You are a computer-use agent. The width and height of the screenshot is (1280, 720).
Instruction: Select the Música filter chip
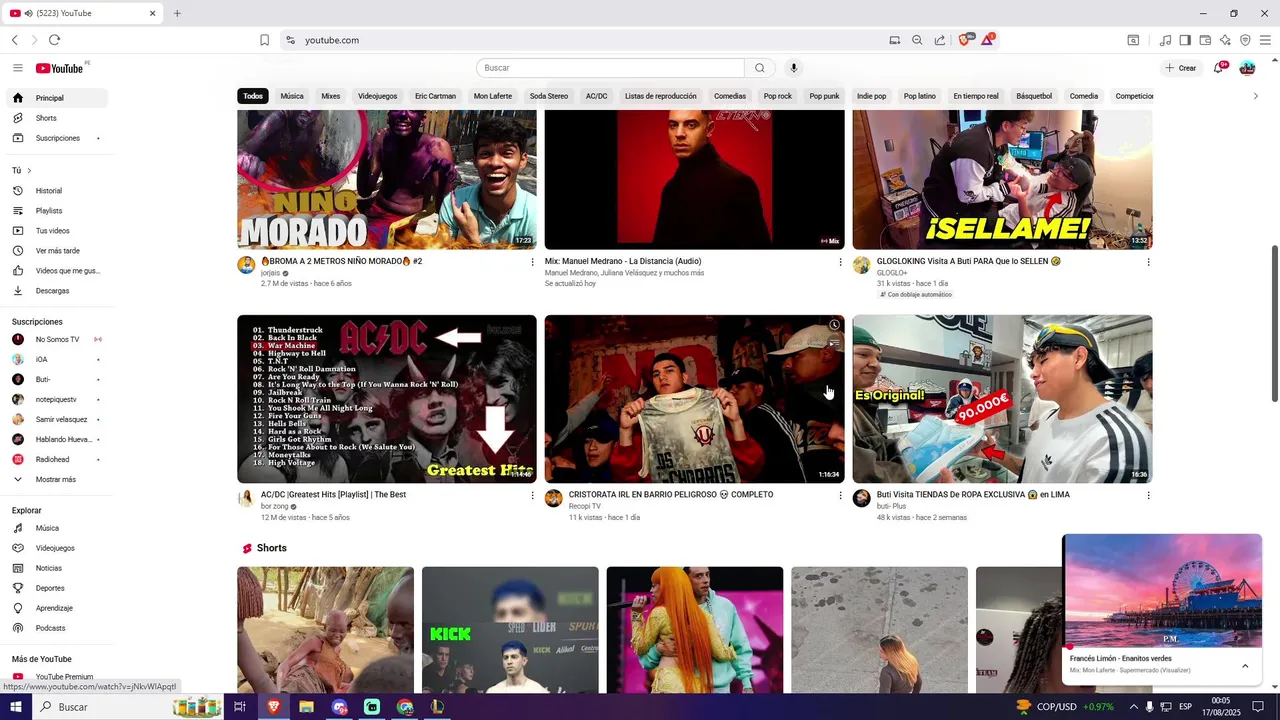[292, 96]
